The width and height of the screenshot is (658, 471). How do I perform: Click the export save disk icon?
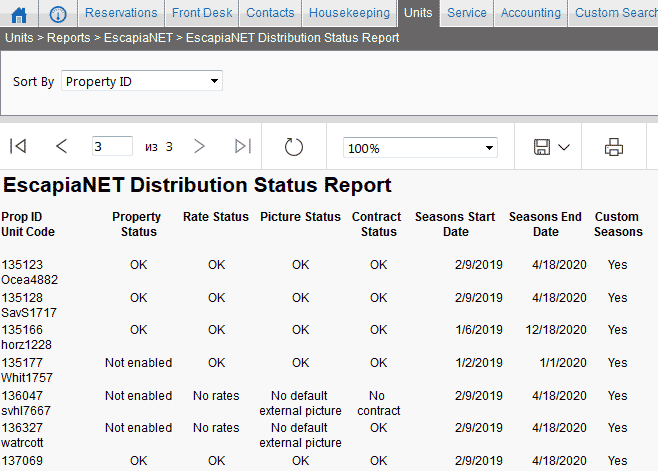(x=542, y=147)
